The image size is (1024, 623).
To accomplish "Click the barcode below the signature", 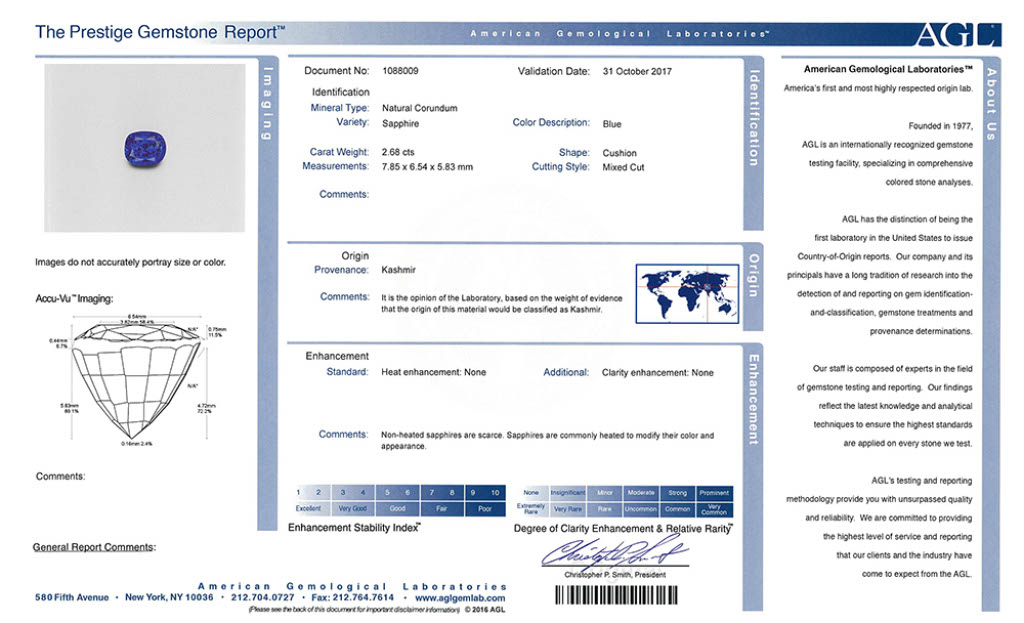I will 616,595.
